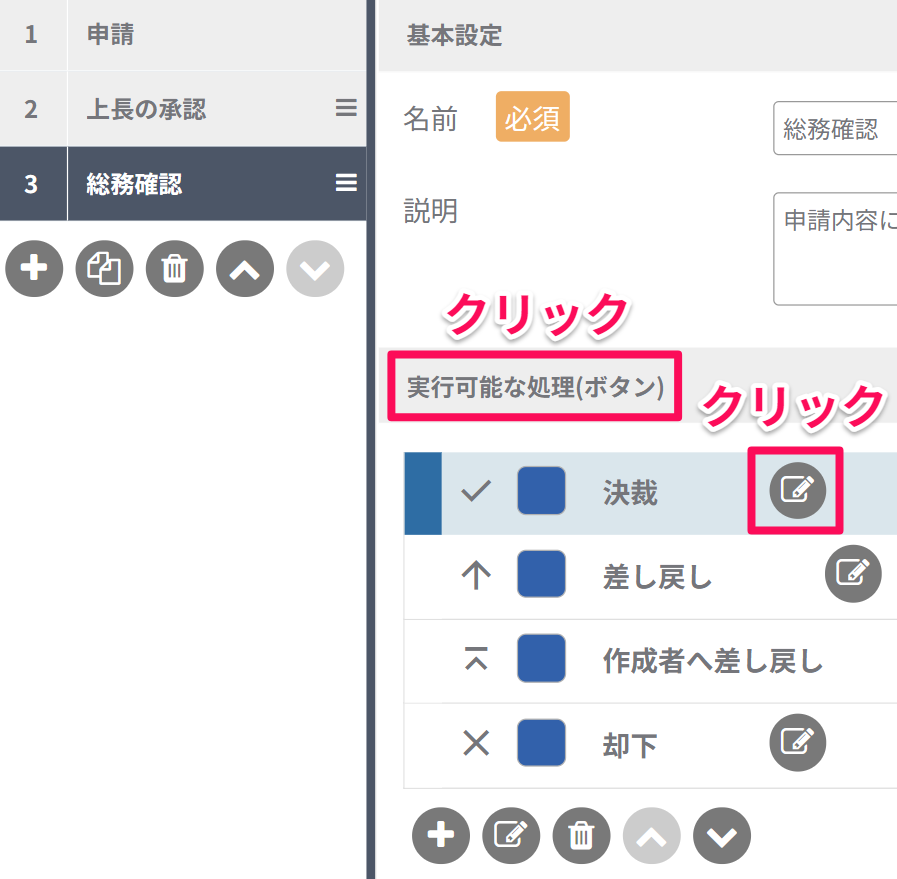897x879 pixels.
Task: Click the checkmark icon on 決裁 row
Action: click(476, 491)
